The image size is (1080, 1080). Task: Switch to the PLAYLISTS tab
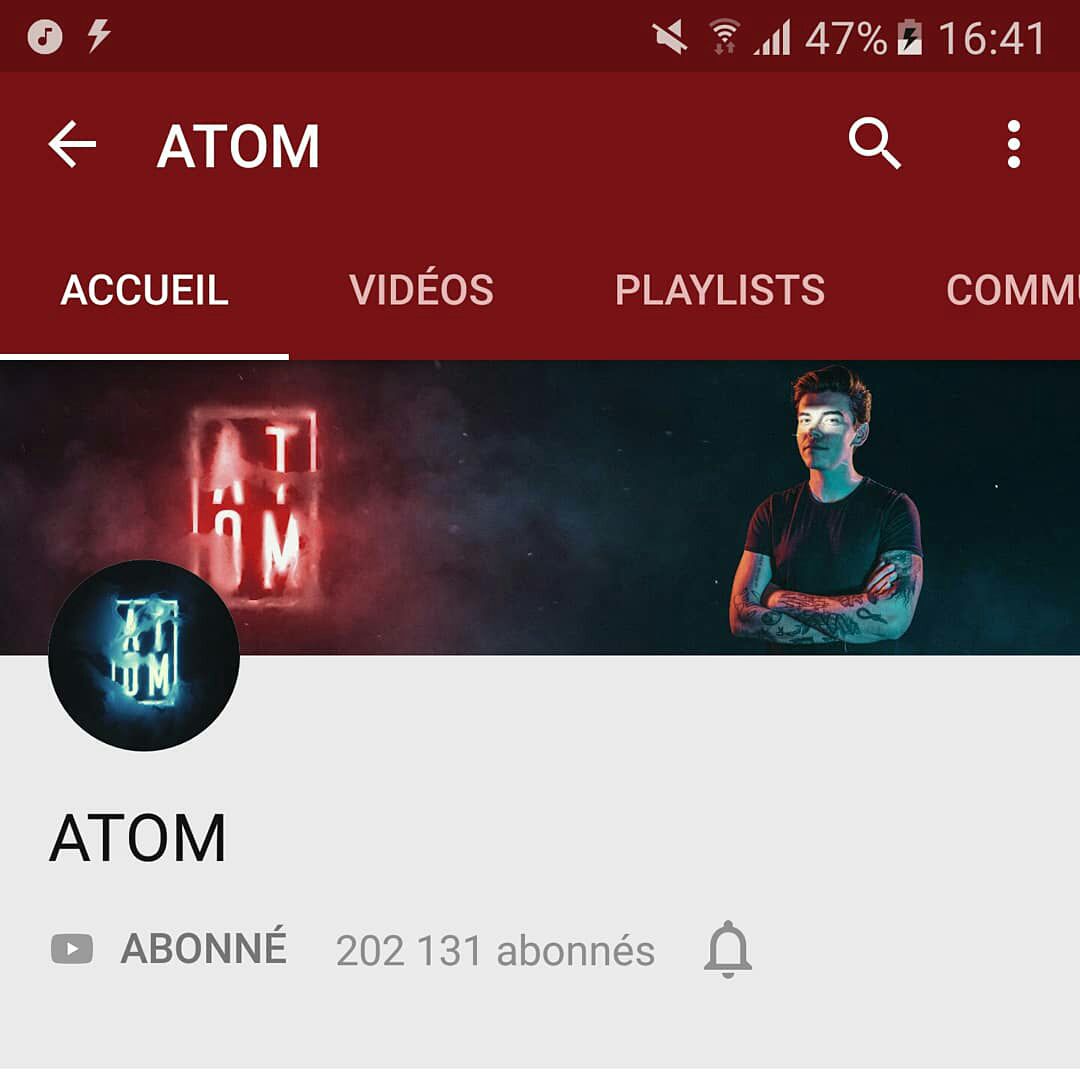point(720,289)
